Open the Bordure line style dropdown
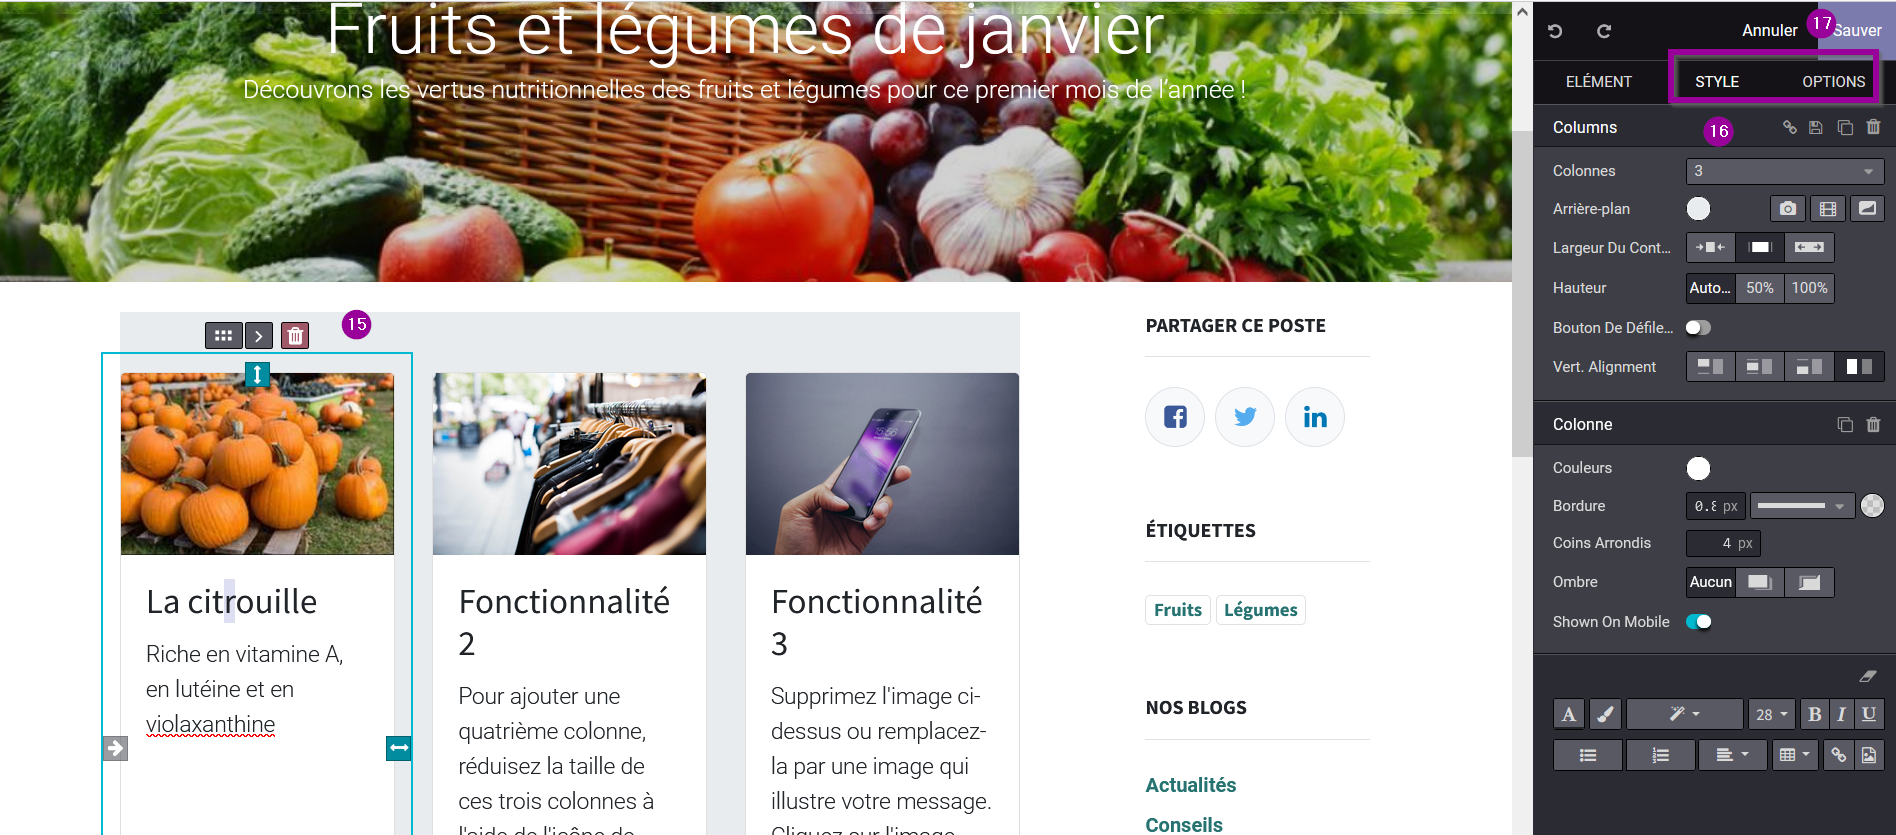This screenshot has width=1896, height=835. (1802, 506)
